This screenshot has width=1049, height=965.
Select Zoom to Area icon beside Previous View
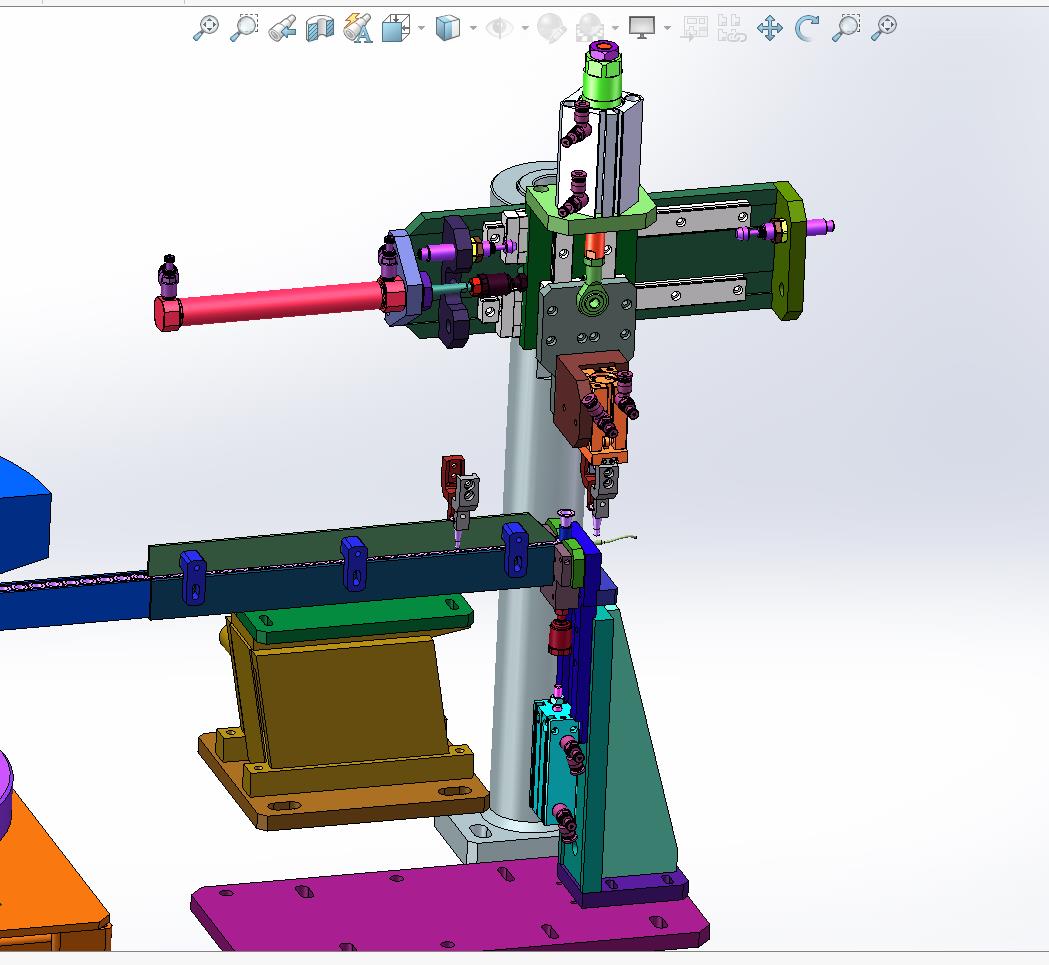click(244, 27)
